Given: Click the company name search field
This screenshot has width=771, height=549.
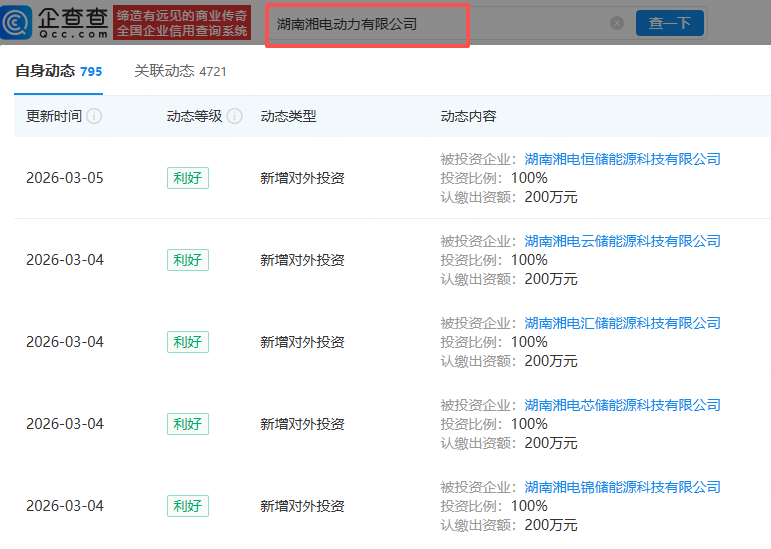Looking at the screenshot, I should pyautogui.click(x=440, y=24).
